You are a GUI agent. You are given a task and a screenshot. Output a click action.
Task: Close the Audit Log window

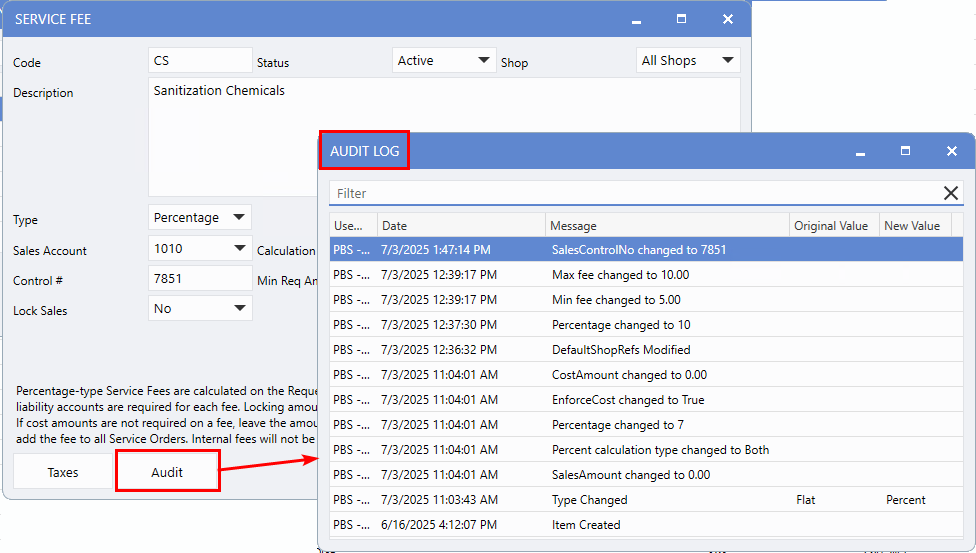click(951, 151)
